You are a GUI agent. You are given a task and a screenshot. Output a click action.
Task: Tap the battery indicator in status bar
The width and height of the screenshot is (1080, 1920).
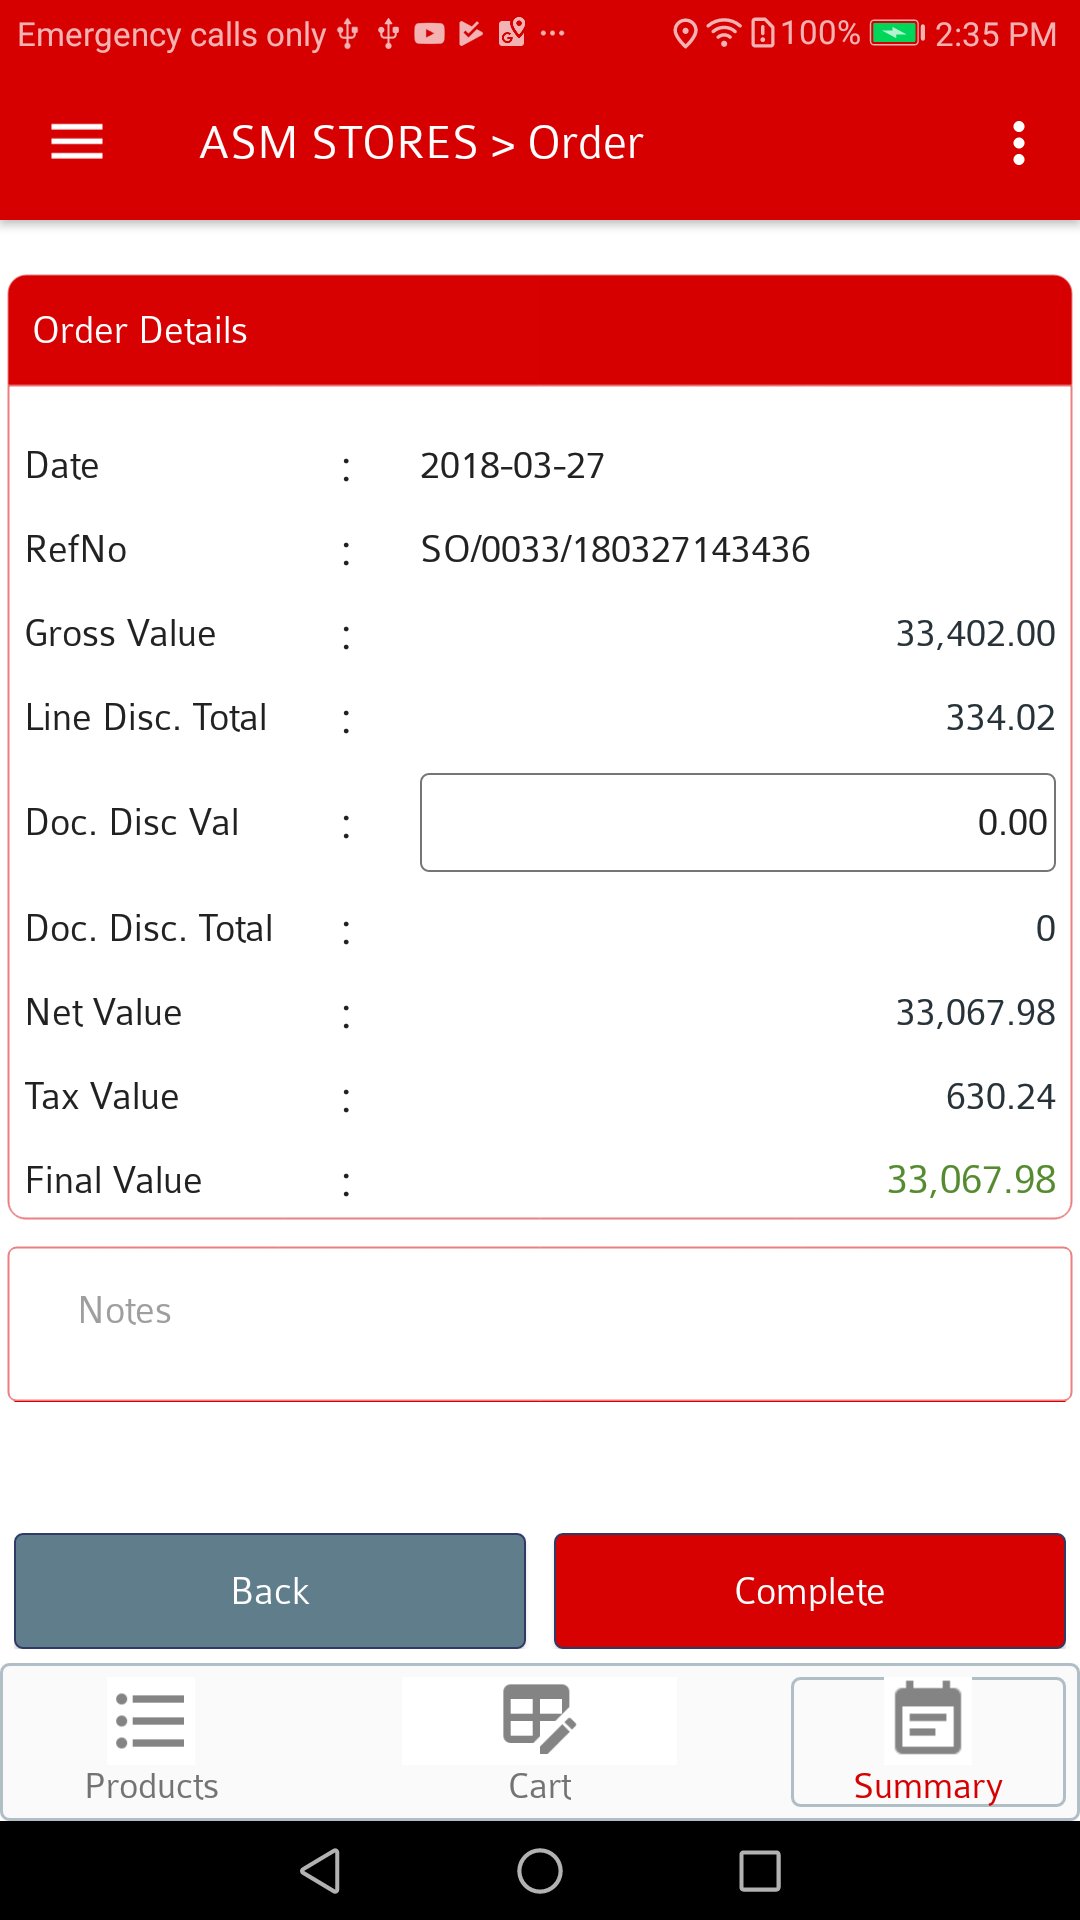coord(897,34)
